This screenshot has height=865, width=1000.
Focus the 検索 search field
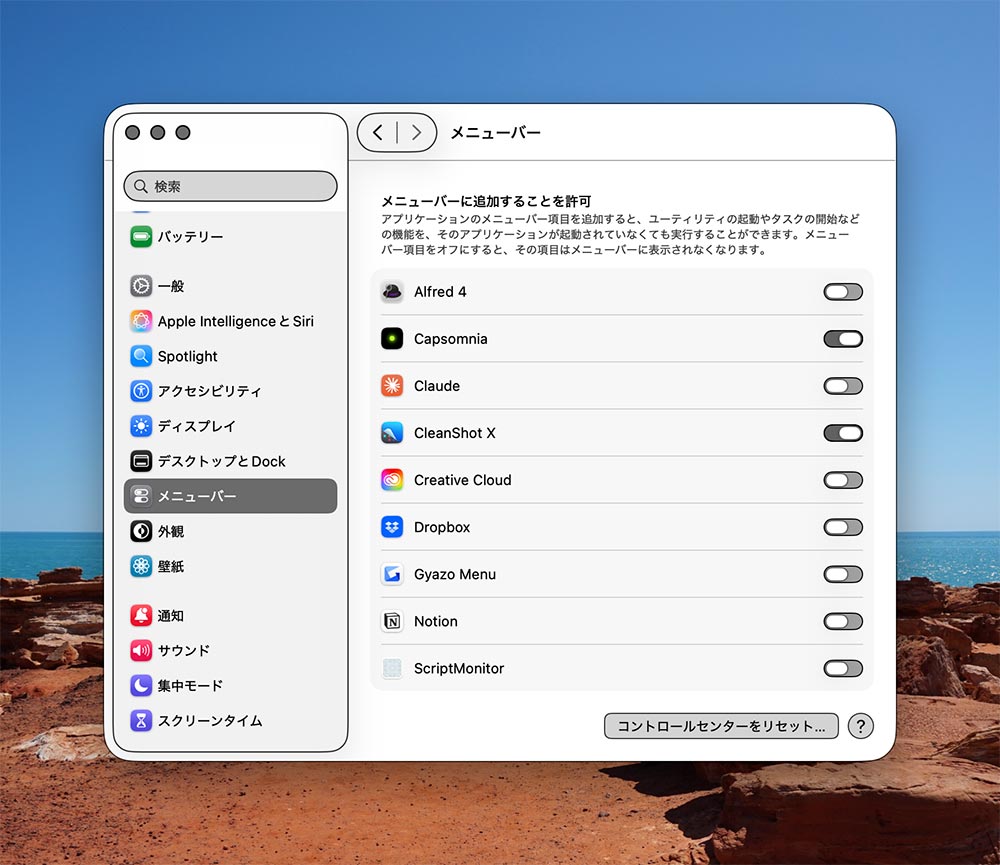point(230,186)
